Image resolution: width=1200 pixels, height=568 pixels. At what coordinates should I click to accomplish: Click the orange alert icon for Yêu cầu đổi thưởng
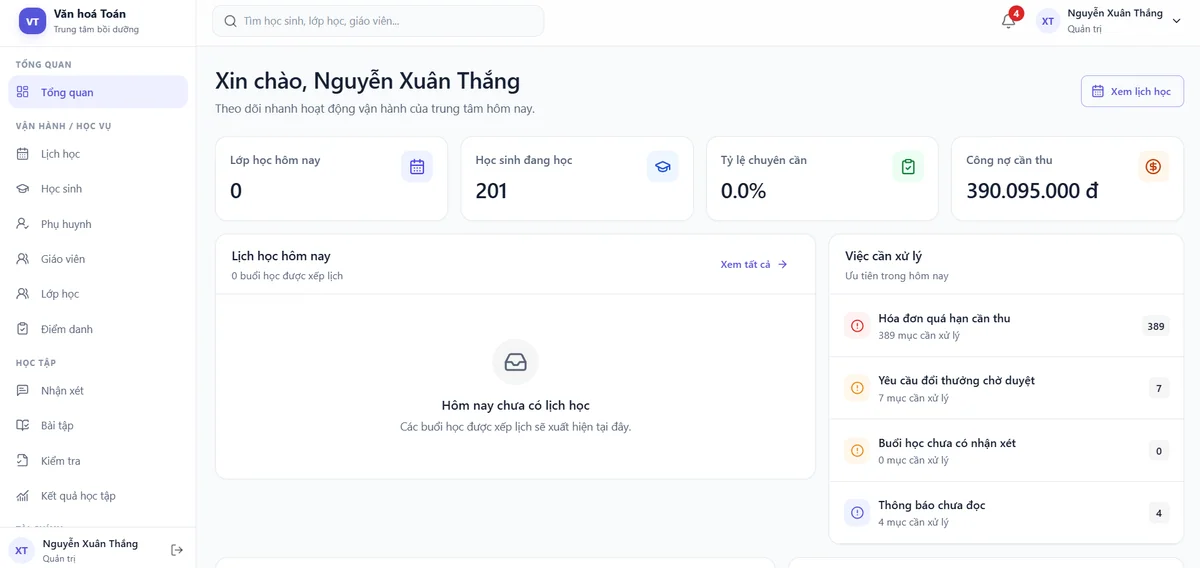coord(857,388)
